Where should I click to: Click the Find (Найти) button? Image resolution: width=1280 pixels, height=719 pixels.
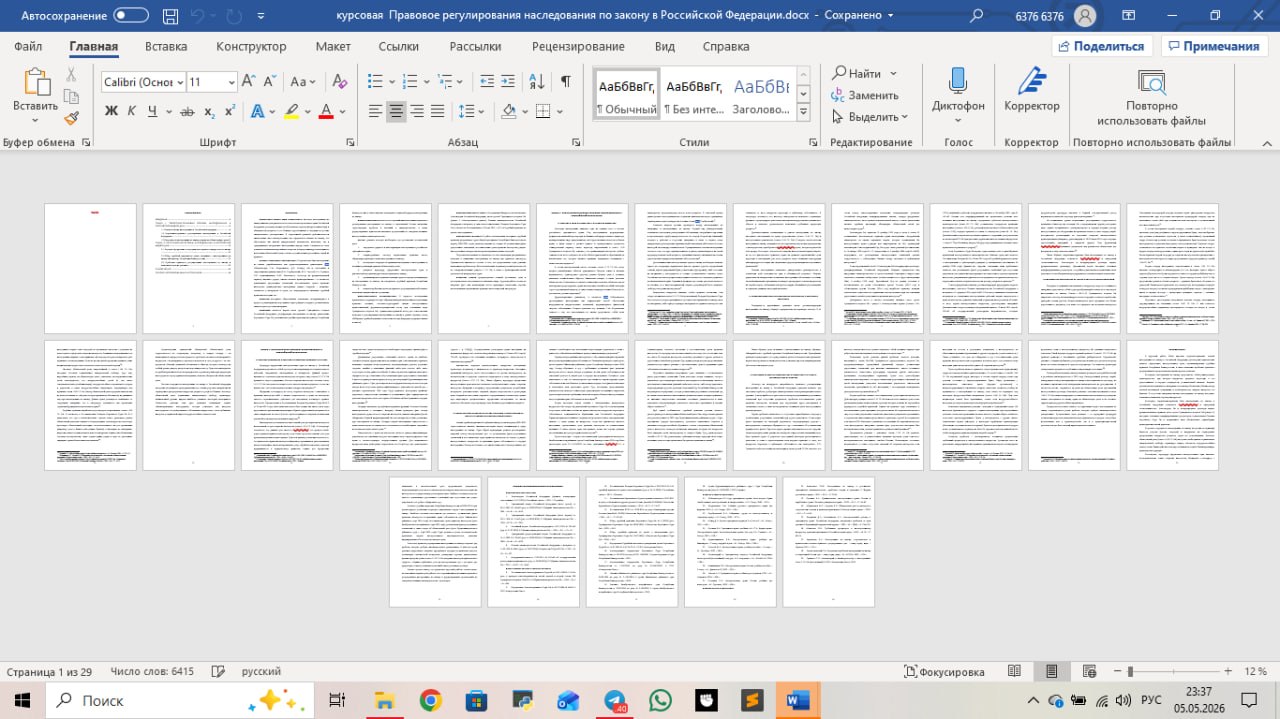point(856,73)
